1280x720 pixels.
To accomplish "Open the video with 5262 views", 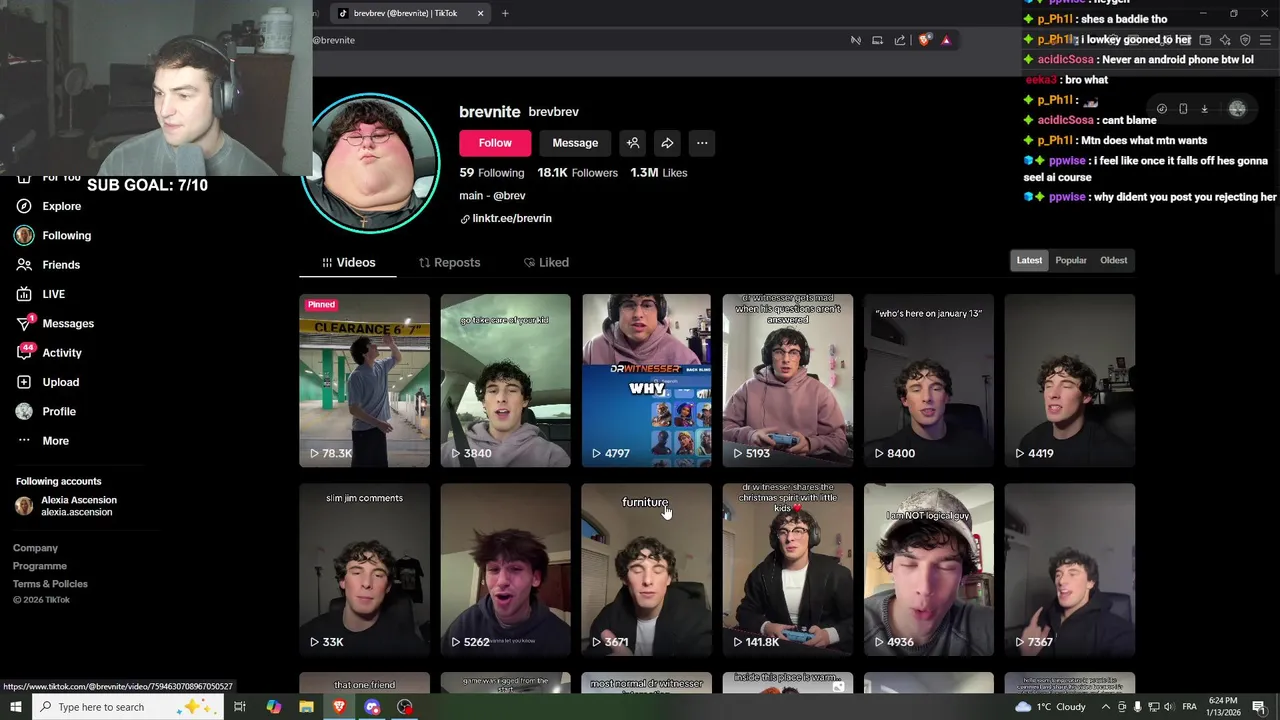I will (x=505, y=570).
